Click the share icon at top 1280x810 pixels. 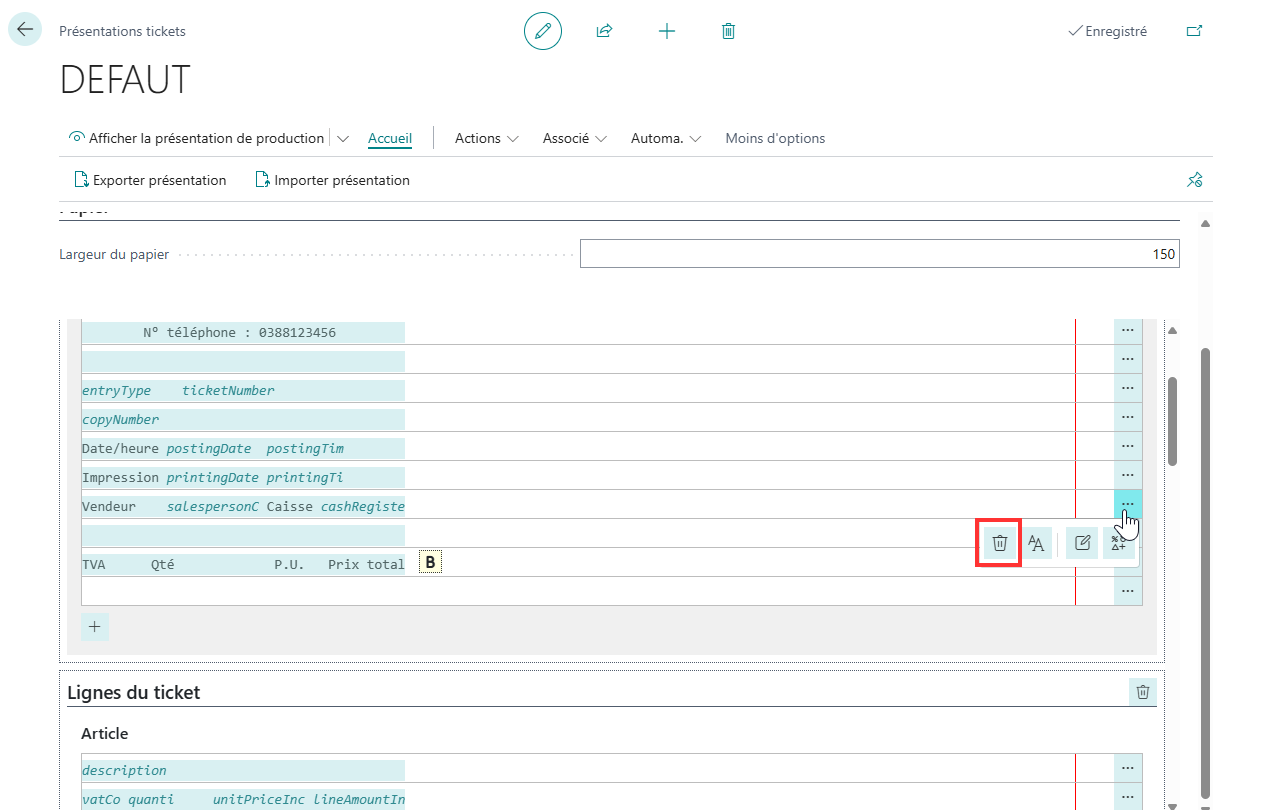pos(604,31)
